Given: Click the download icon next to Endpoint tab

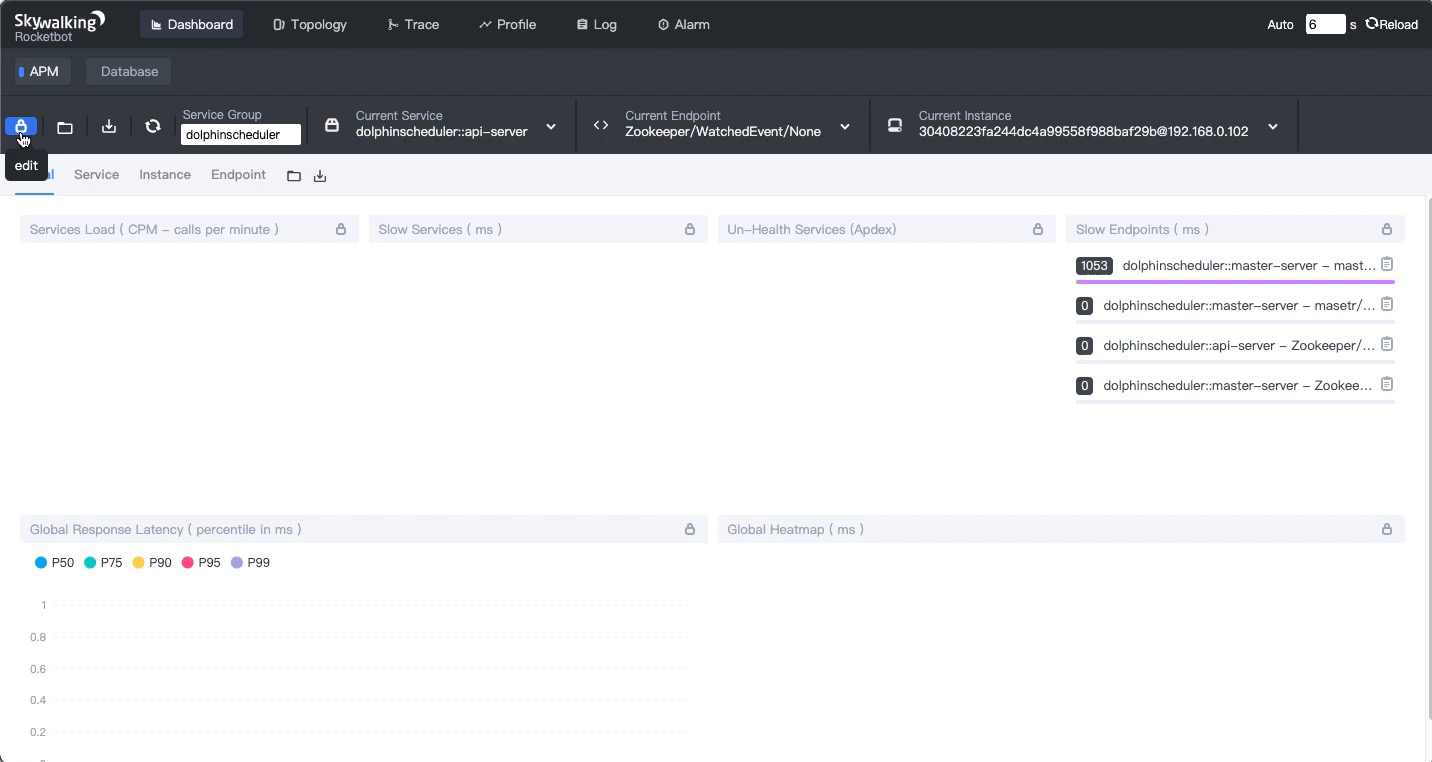Looking at the screenshot, I should tap(320, 176).
